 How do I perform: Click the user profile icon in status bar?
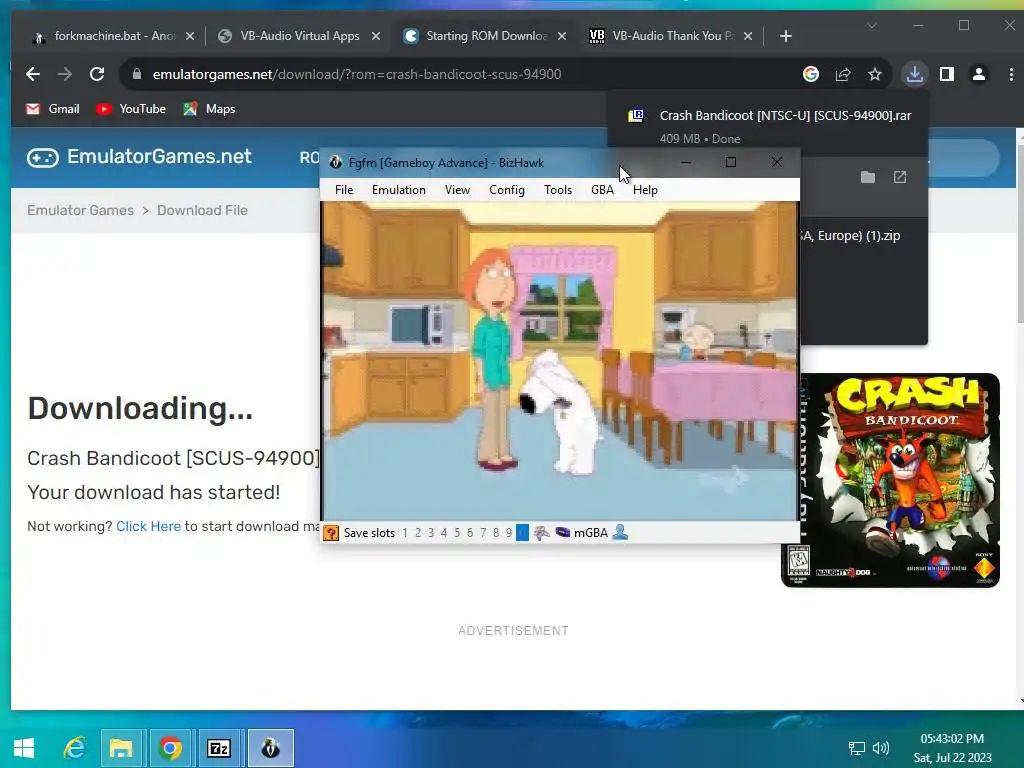pyautogui.click(x=620, y=533)
